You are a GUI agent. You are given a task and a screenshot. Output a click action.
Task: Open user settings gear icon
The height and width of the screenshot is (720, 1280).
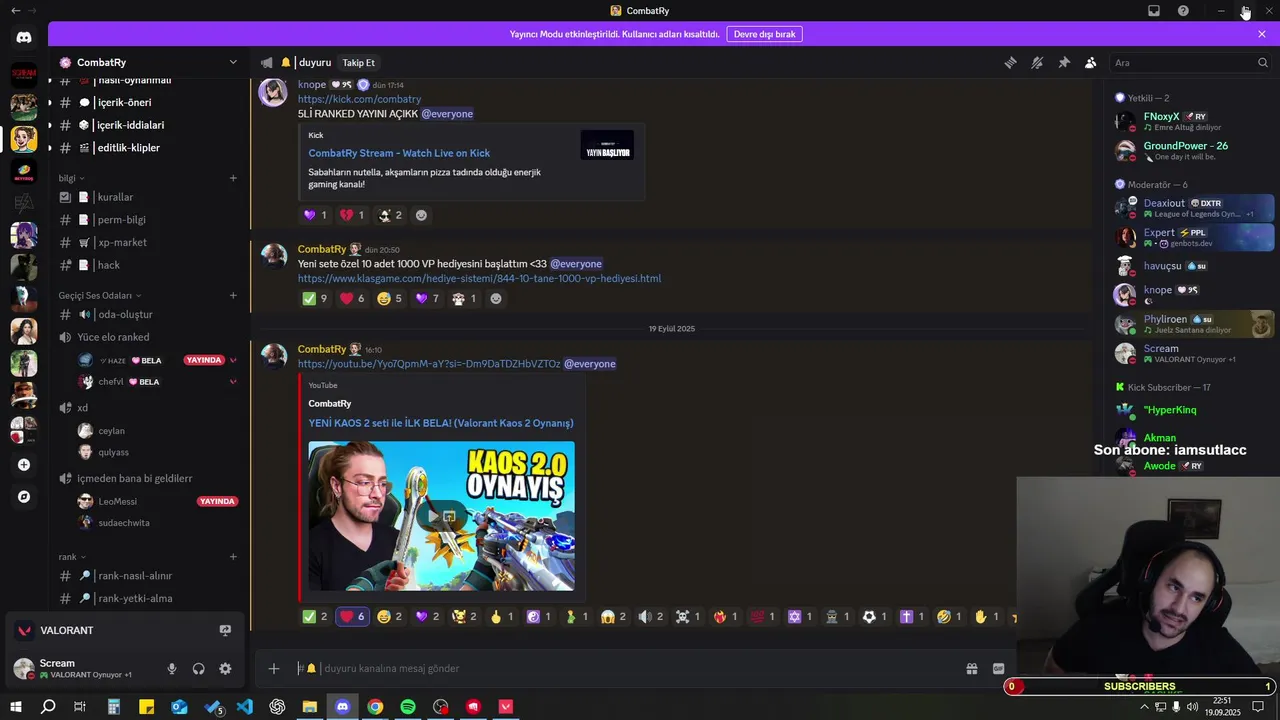tap(225, 669)
